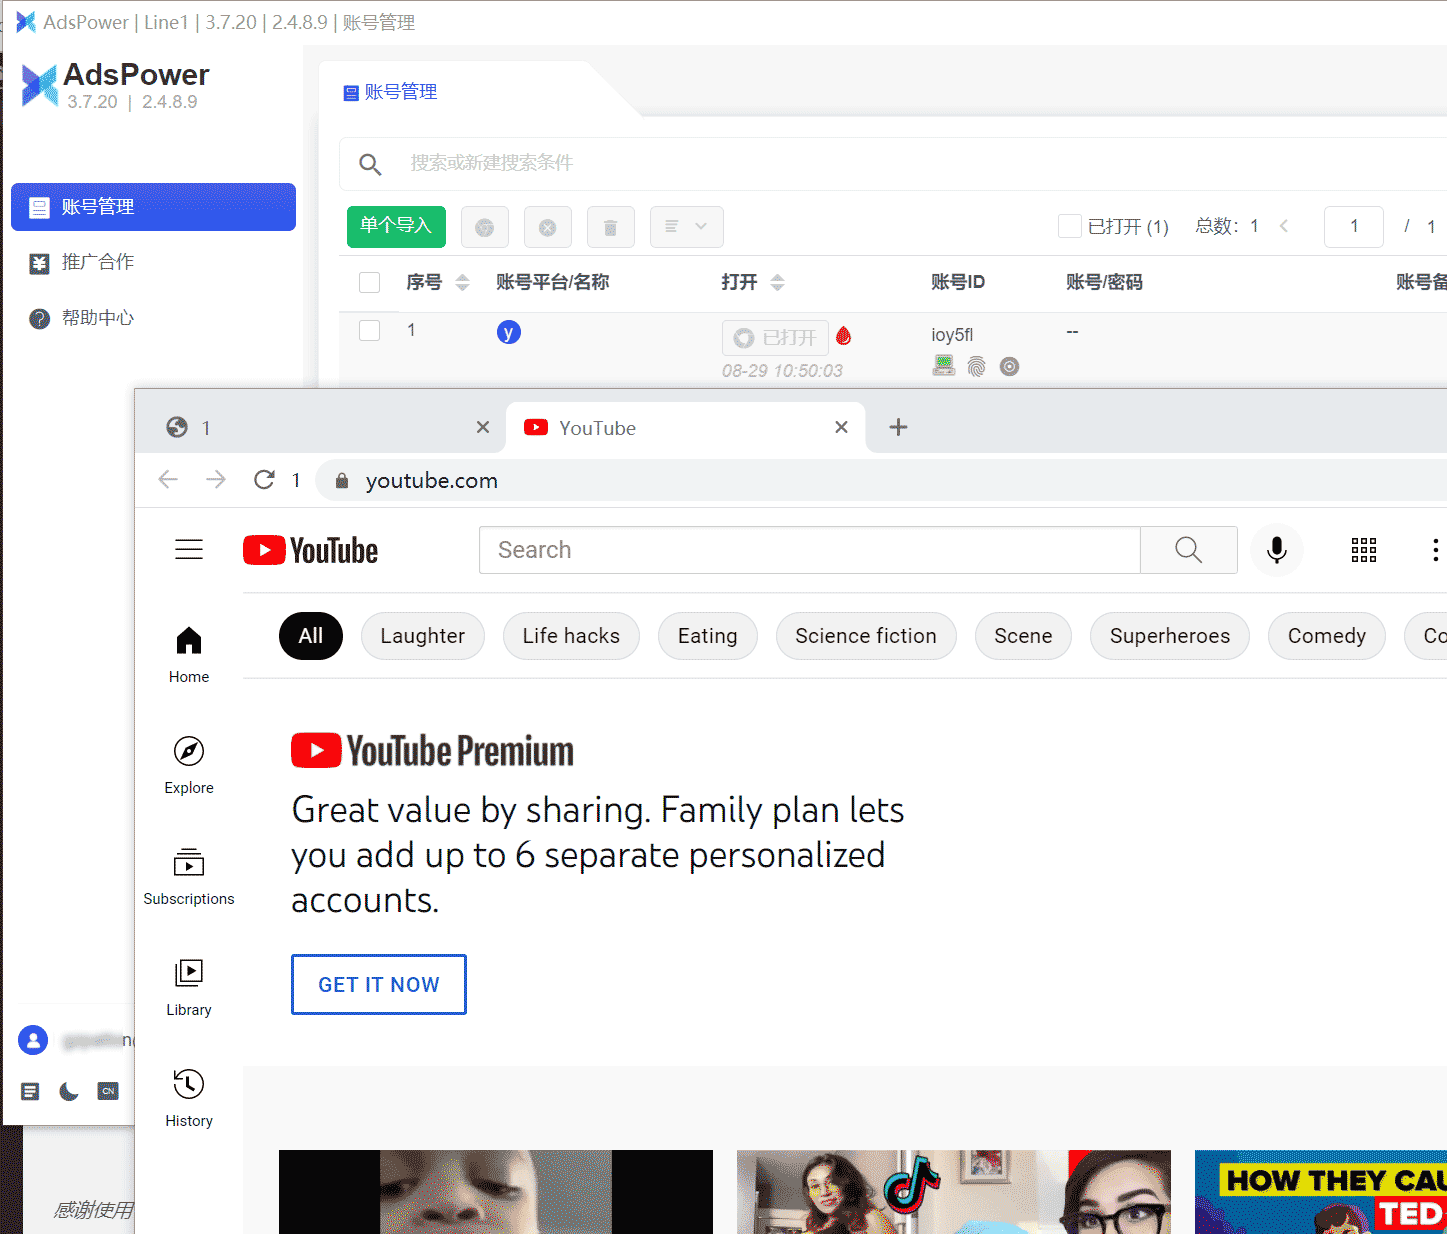The image size is (1447, 1234).
Task: Open Subscriptions from the YouTube sidebar
Action: (x=188, y=864)
